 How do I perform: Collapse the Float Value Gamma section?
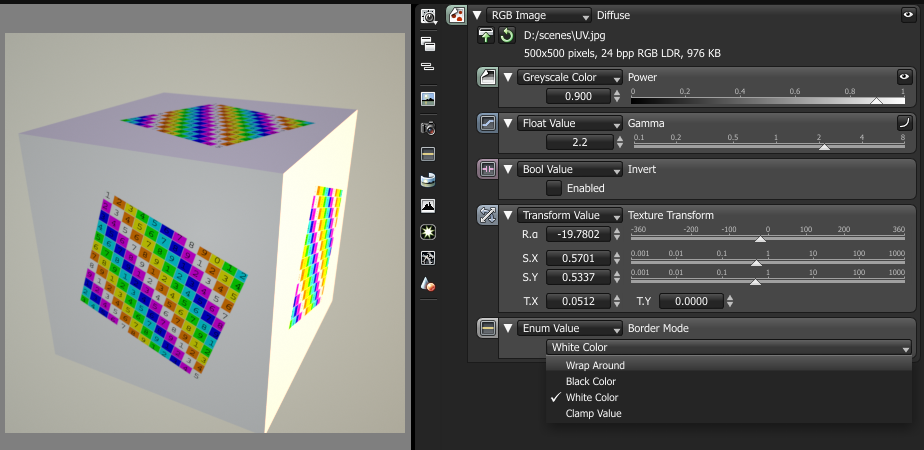pos(508,123)
